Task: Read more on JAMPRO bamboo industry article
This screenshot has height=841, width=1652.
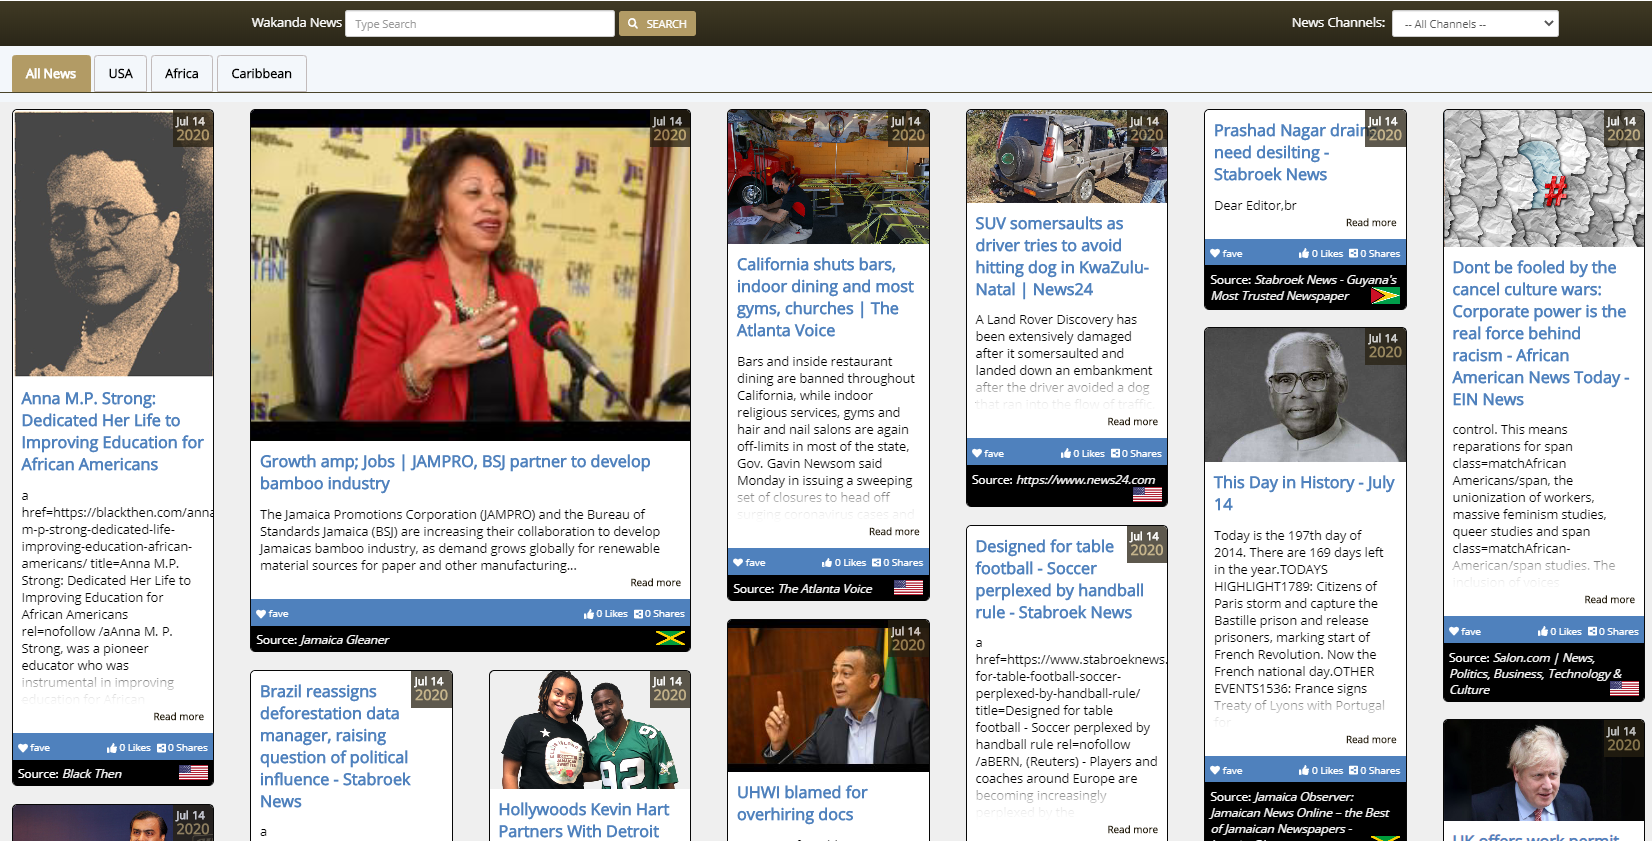Action: (655, 583)
